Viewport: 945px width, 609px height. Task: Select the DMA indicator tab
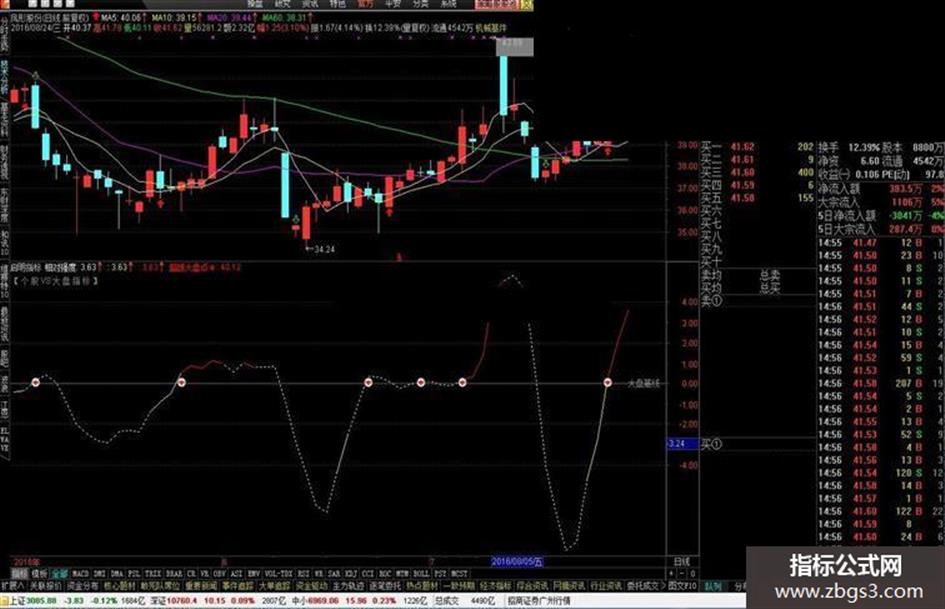point(117,573)
